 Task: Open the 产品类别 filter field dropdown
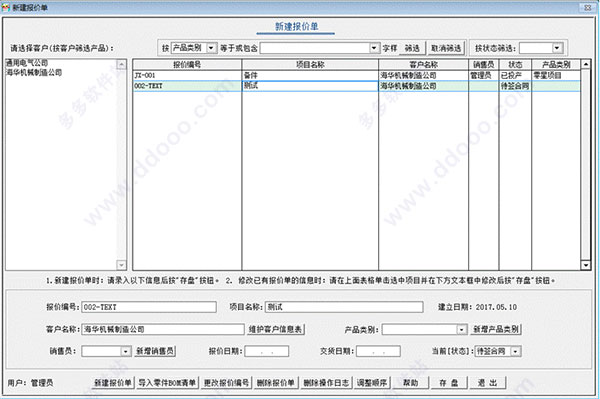(211, 48)
